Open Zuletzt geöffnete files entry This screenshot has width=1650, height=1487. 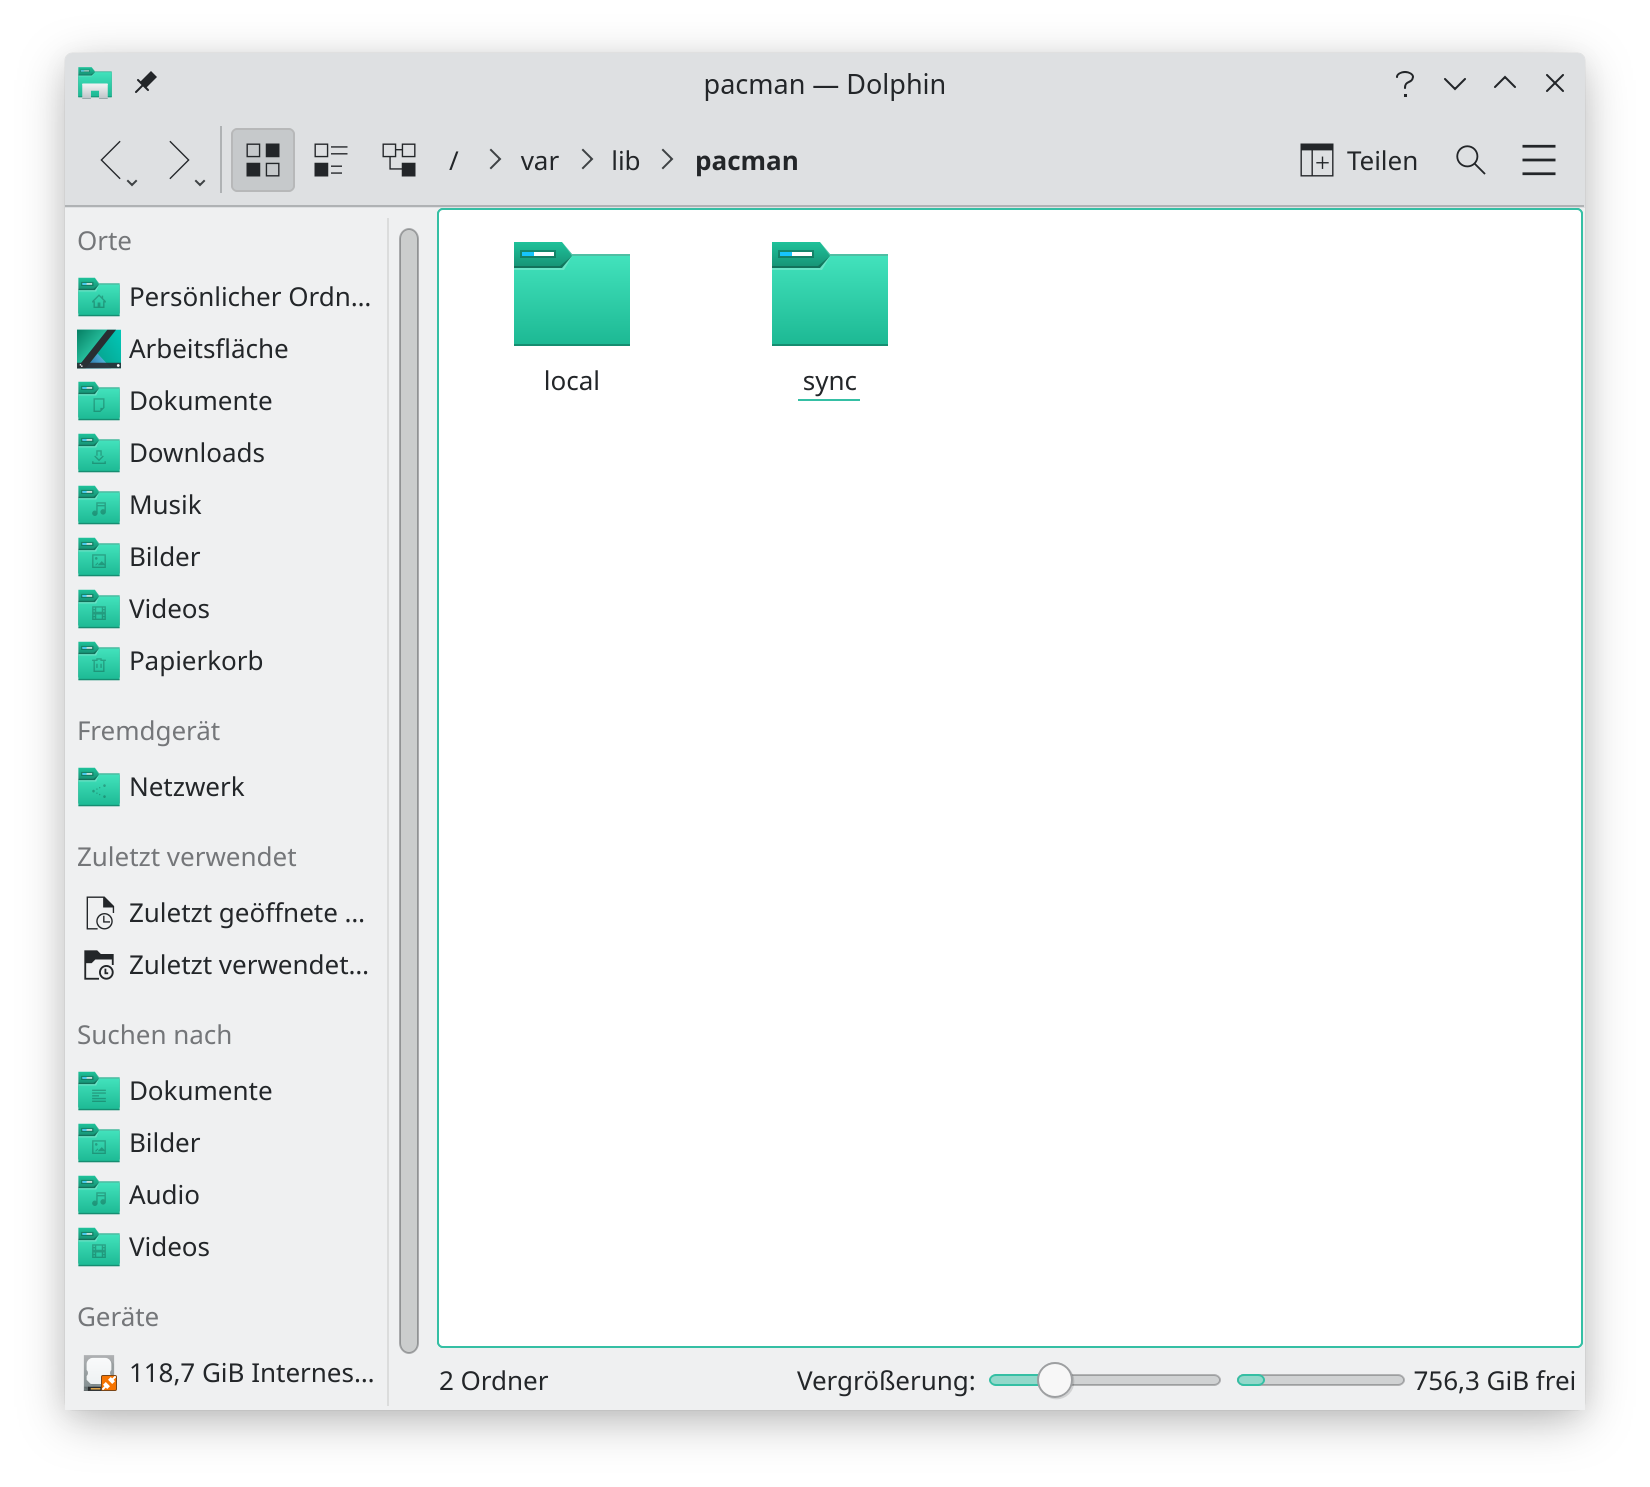[226, 913]
